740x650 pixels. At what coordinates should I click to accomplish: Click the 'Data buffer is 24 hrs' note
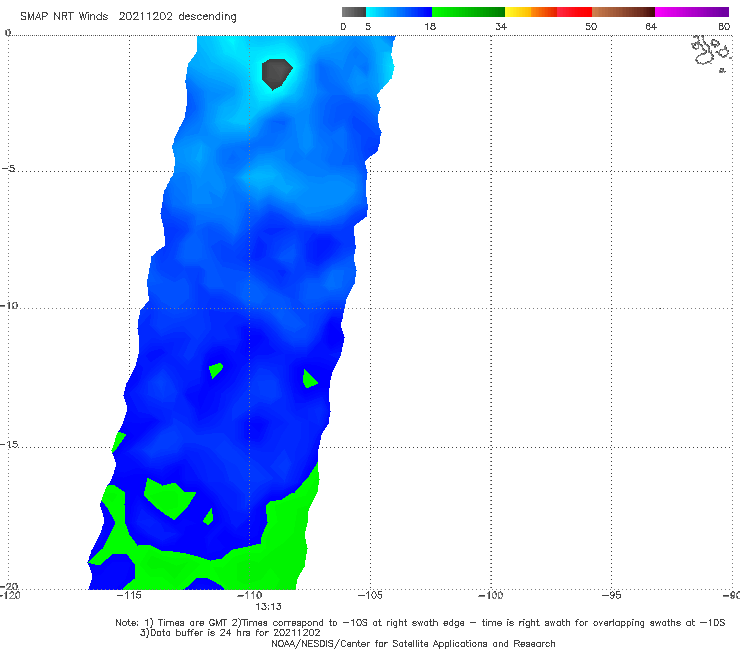point(230,633)
